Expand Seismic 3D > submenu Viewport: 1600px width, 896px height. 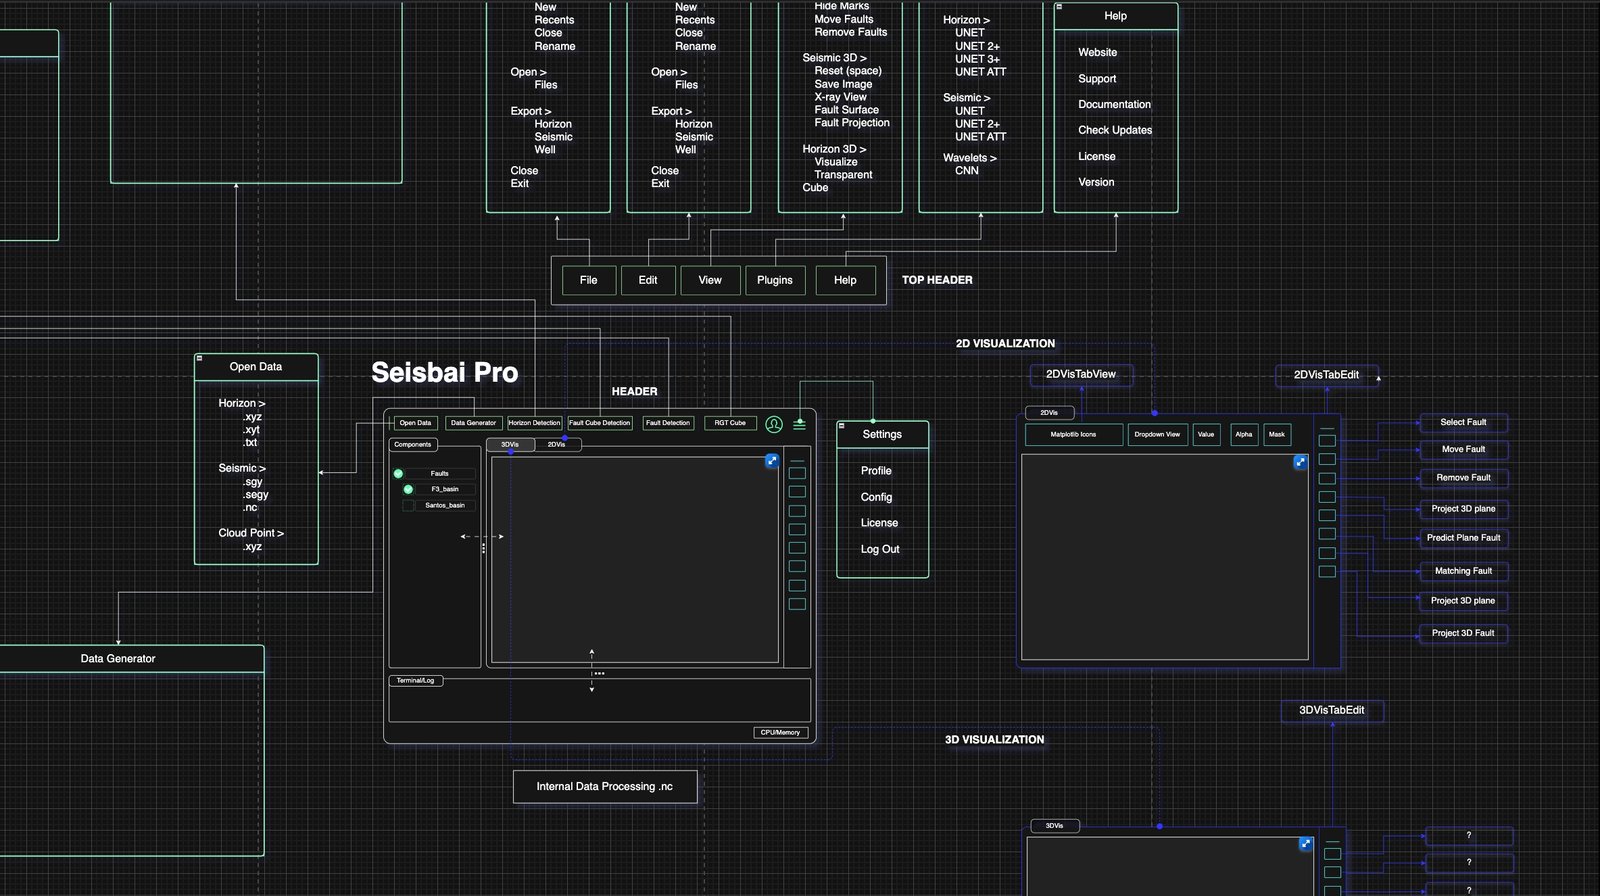click(834, 58)
